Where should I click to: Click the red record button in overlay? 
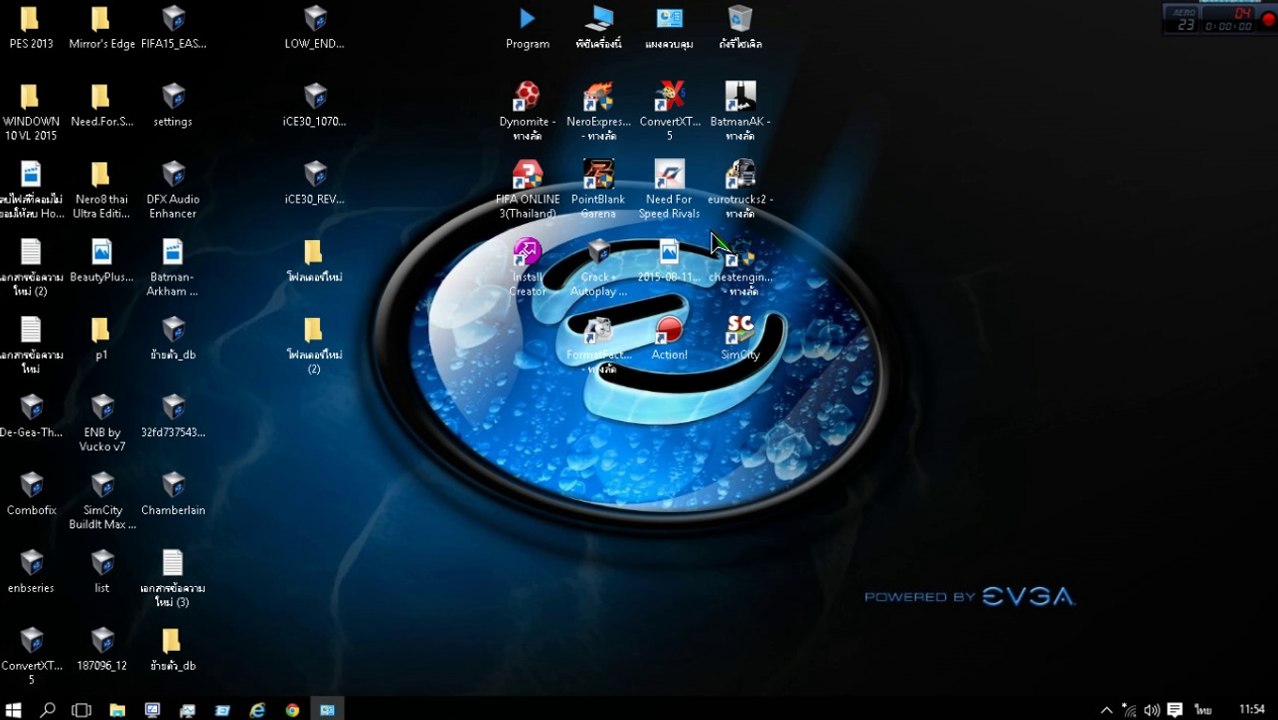coord(1268,19)
